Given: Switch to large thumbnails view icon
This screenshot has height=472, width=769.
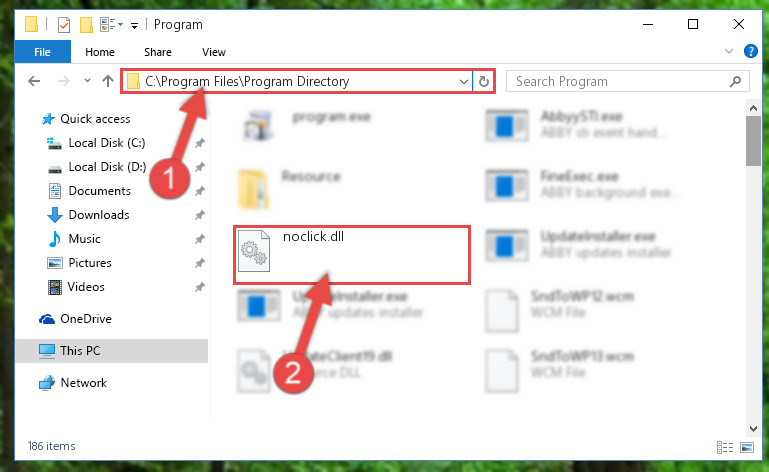Looking at the screenshot, I should [747, 447].
